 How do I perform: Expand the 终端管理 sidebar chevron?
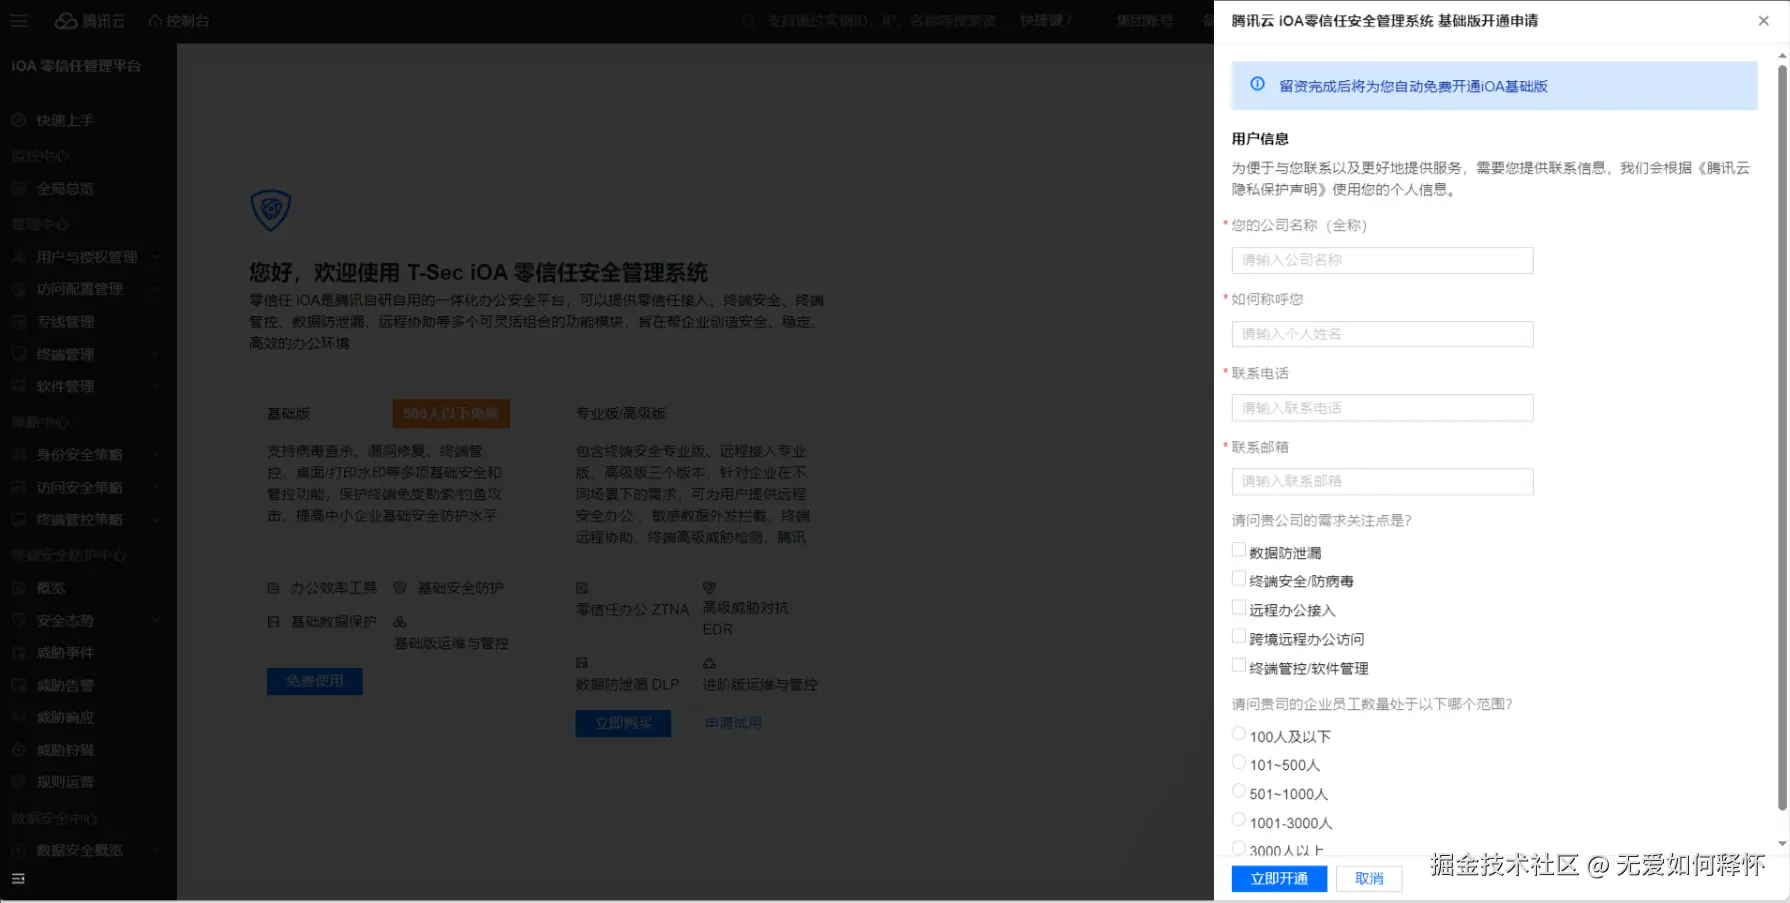(155, 354)
